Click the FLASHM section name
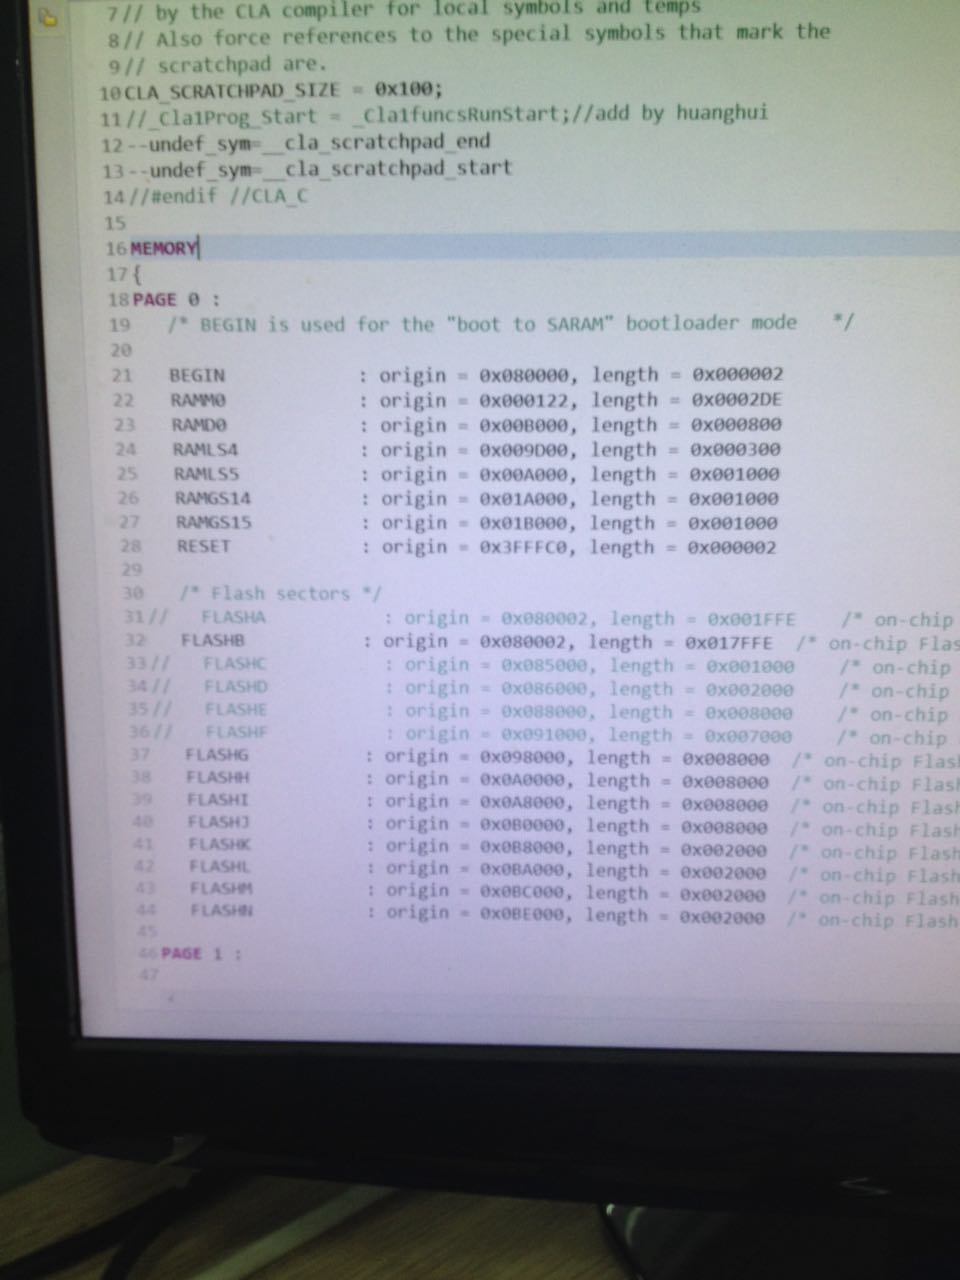The width and height of the screenshot is (960, 1280). pos(222,888)
